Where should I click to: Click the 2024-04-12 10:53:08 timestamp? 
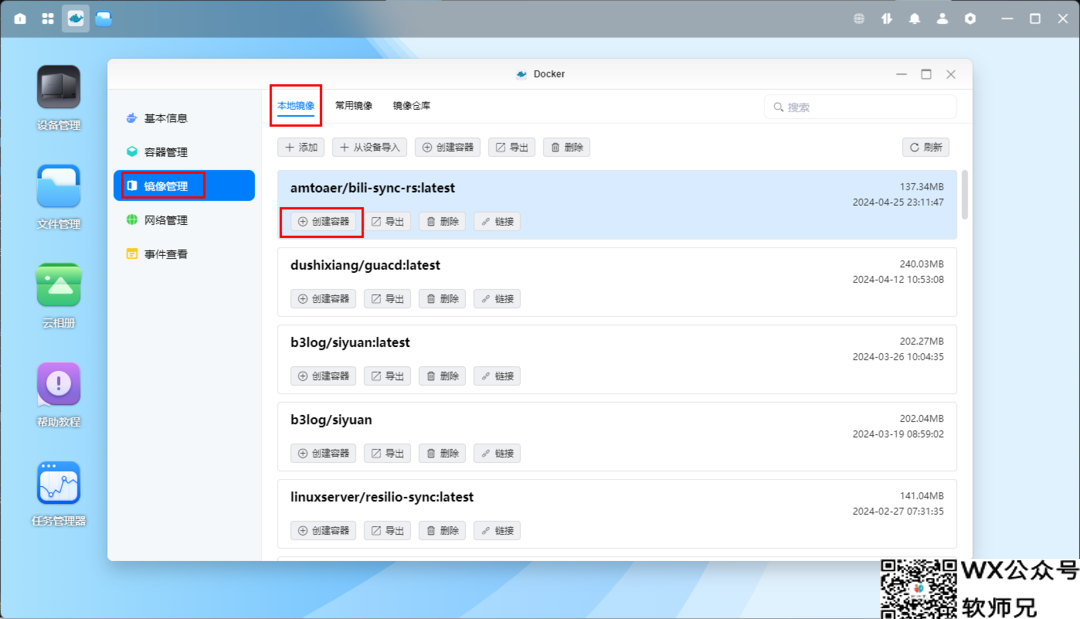pos(898,280)
